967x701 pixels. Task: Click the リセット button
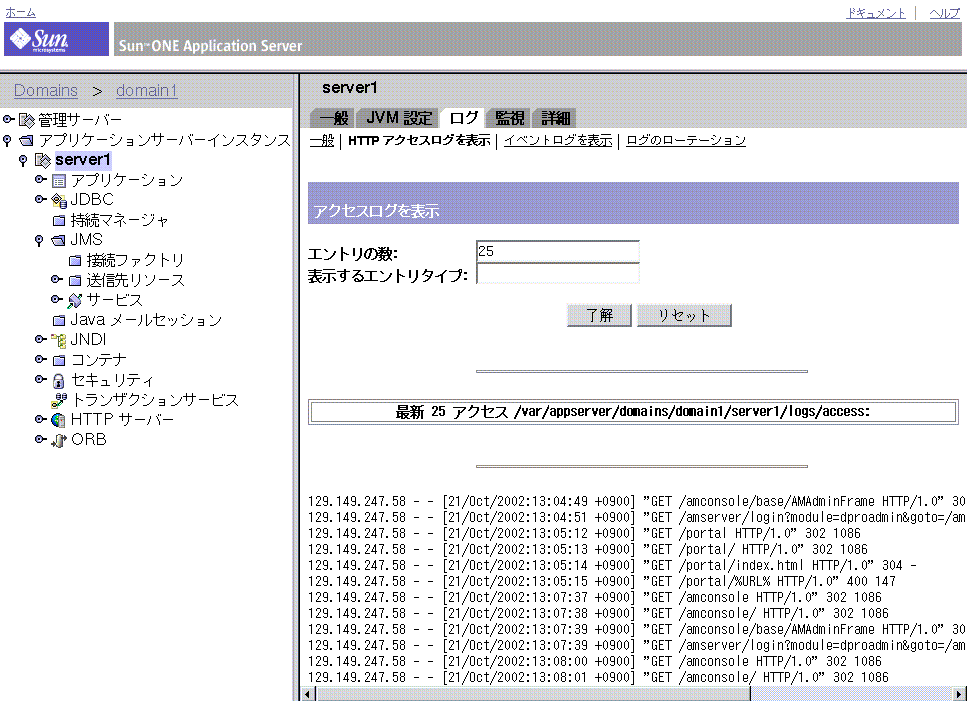684,315
